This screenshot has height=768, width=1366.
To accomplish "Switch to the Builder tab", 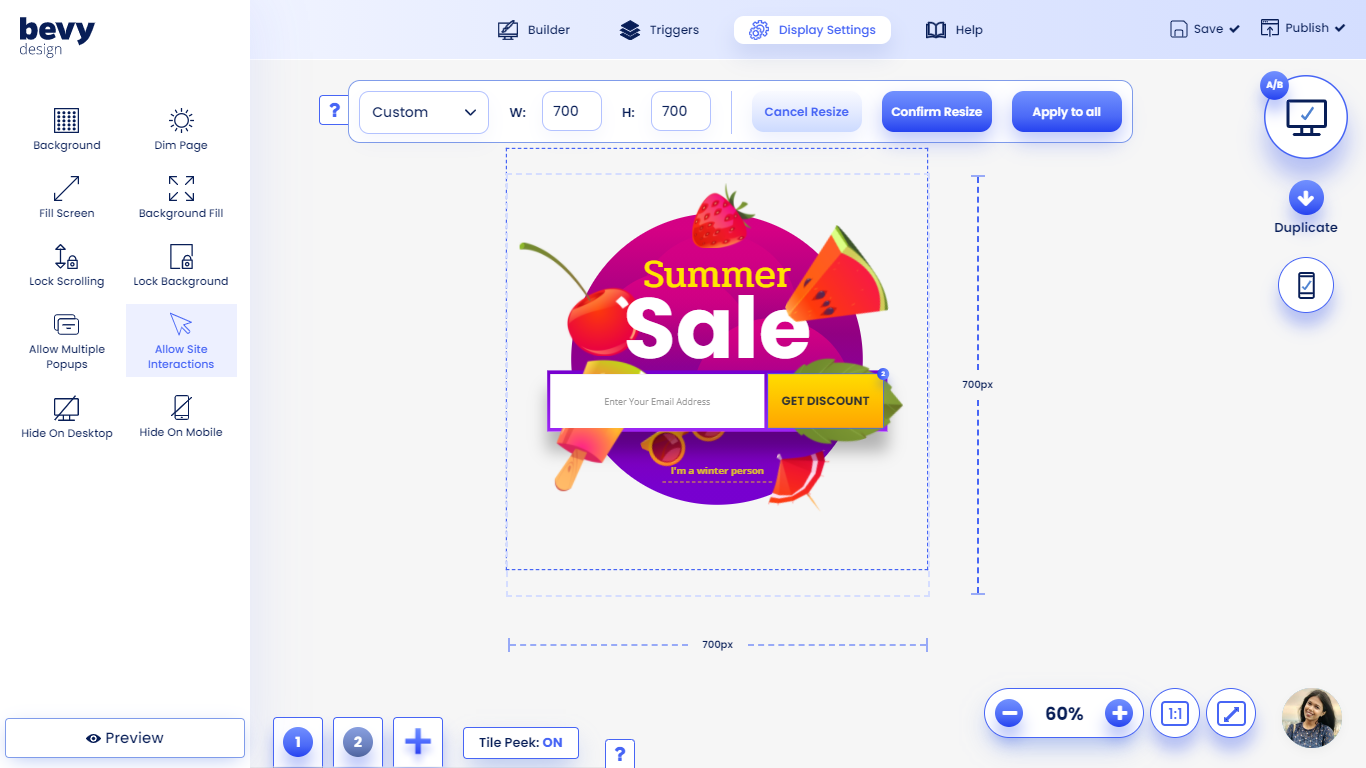I will [x=534, y=30].
